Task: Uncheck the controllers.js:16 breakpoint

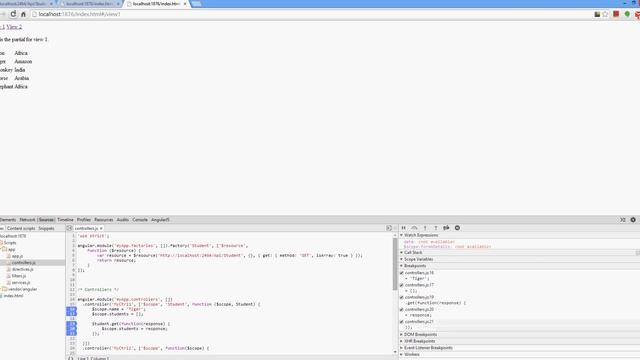Action: point(402,273)
